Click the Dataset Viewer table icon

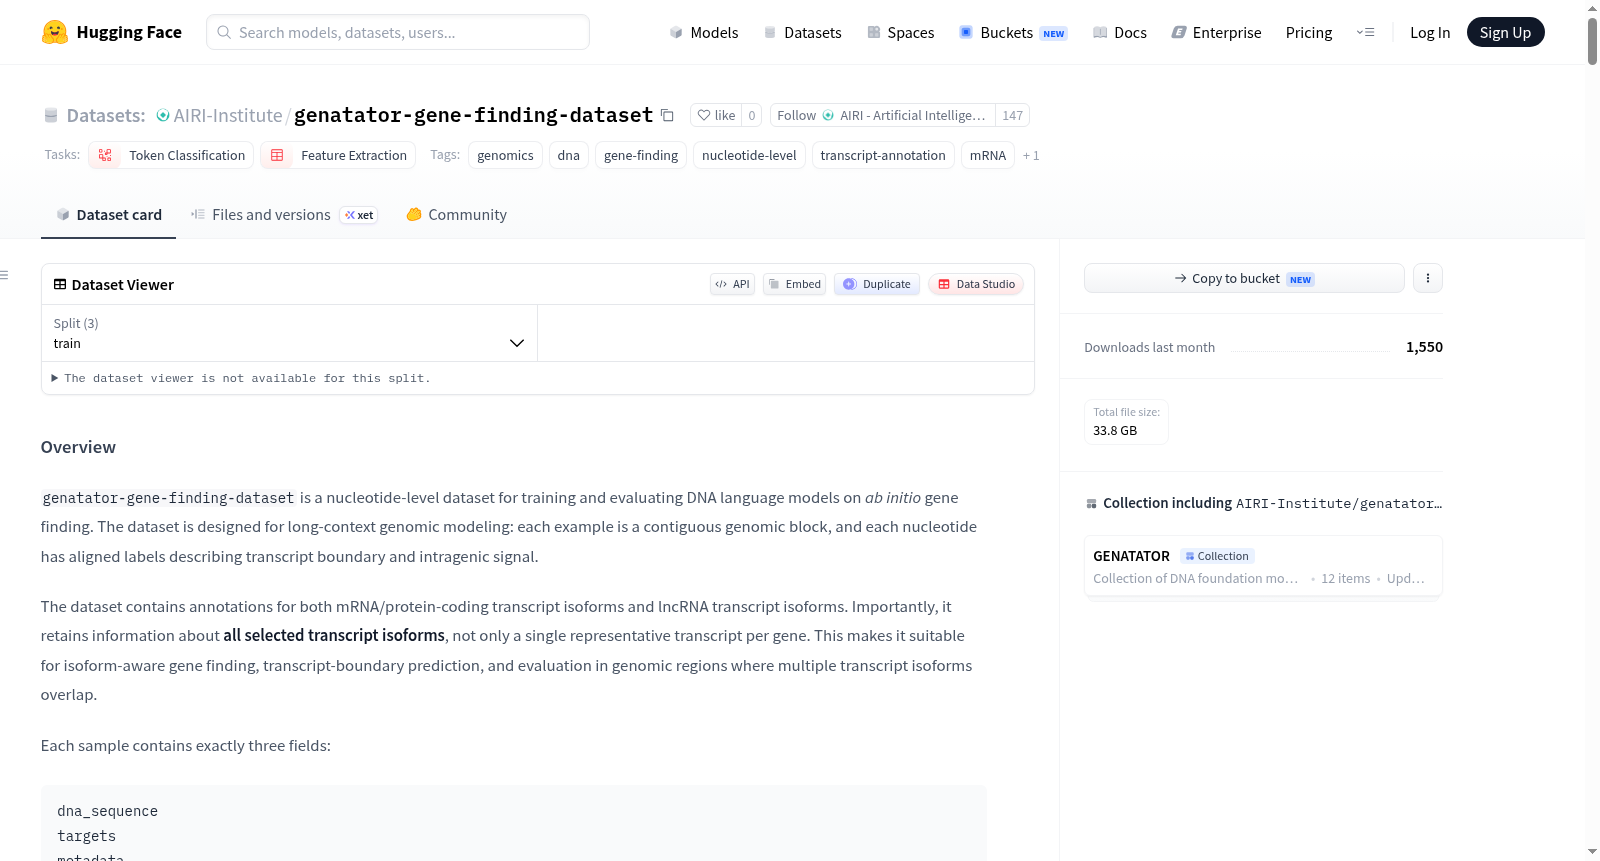coord(60,284)
